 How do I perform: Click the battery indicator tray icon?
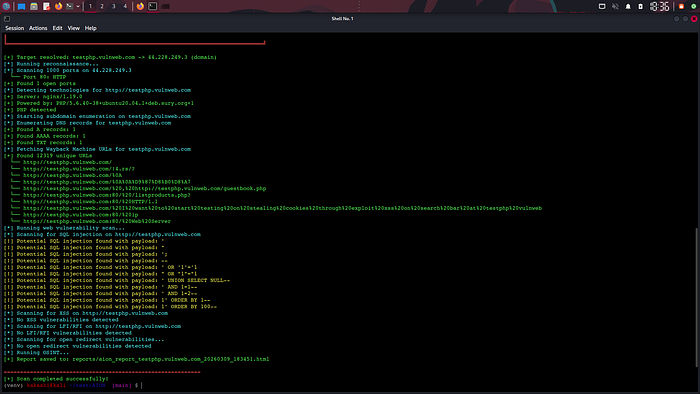pyautogui.click(x=641, y=6)
